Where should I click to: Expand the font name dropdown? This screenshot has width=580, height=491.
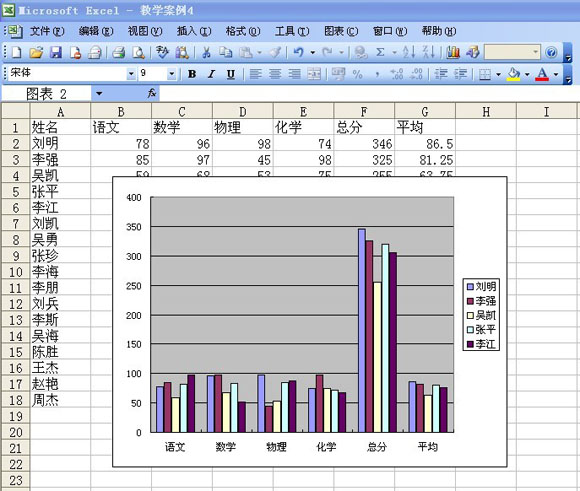(x=131, y=74)
